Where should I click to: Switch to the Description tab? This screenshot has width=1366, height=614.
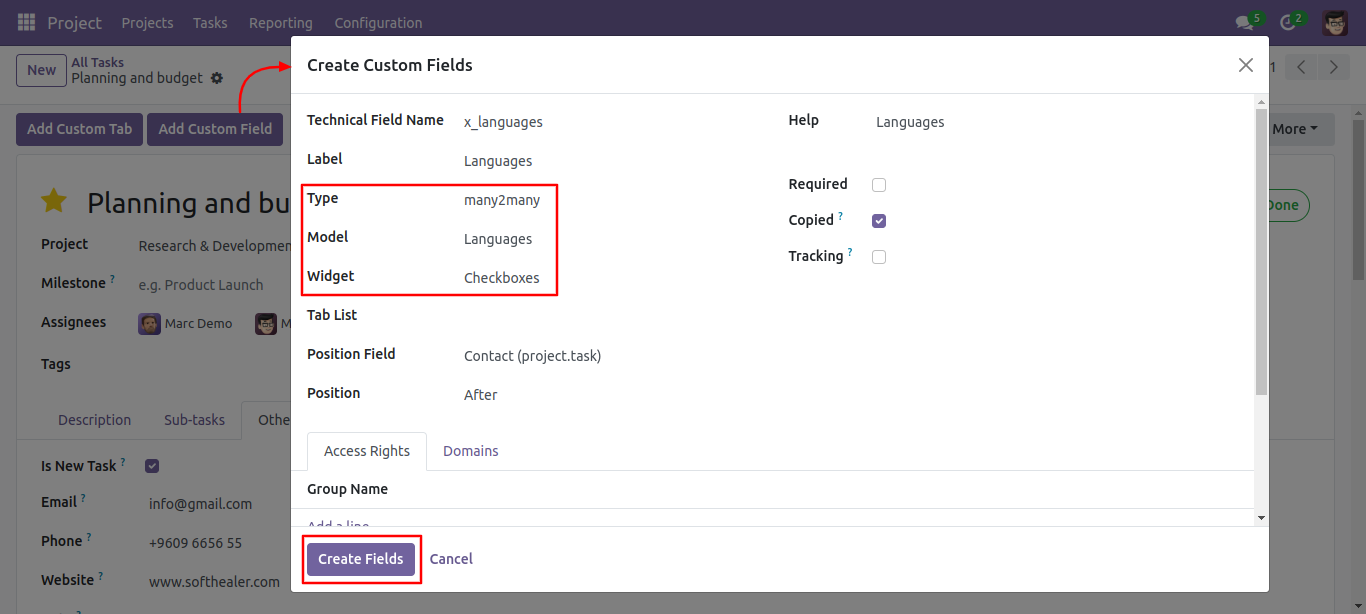click(x=94, y=420)
